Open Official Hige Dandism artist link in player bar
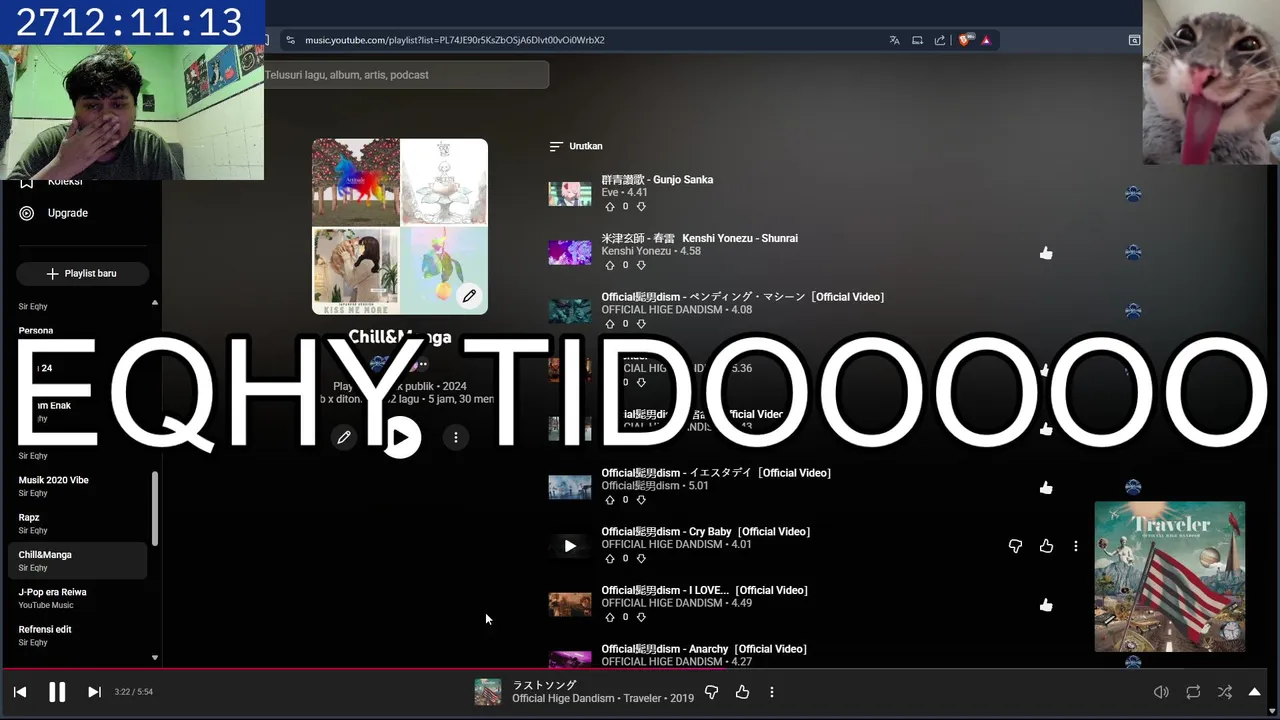 tap(563, 698)
